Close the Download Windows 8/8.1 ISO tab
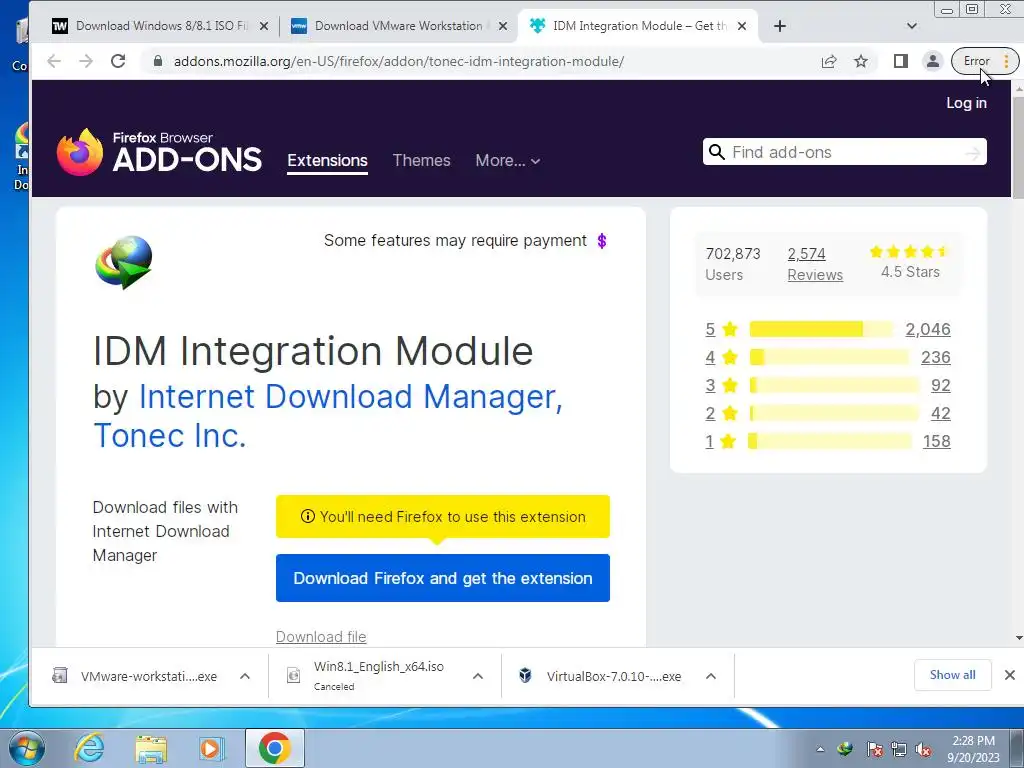 point(263,26)
